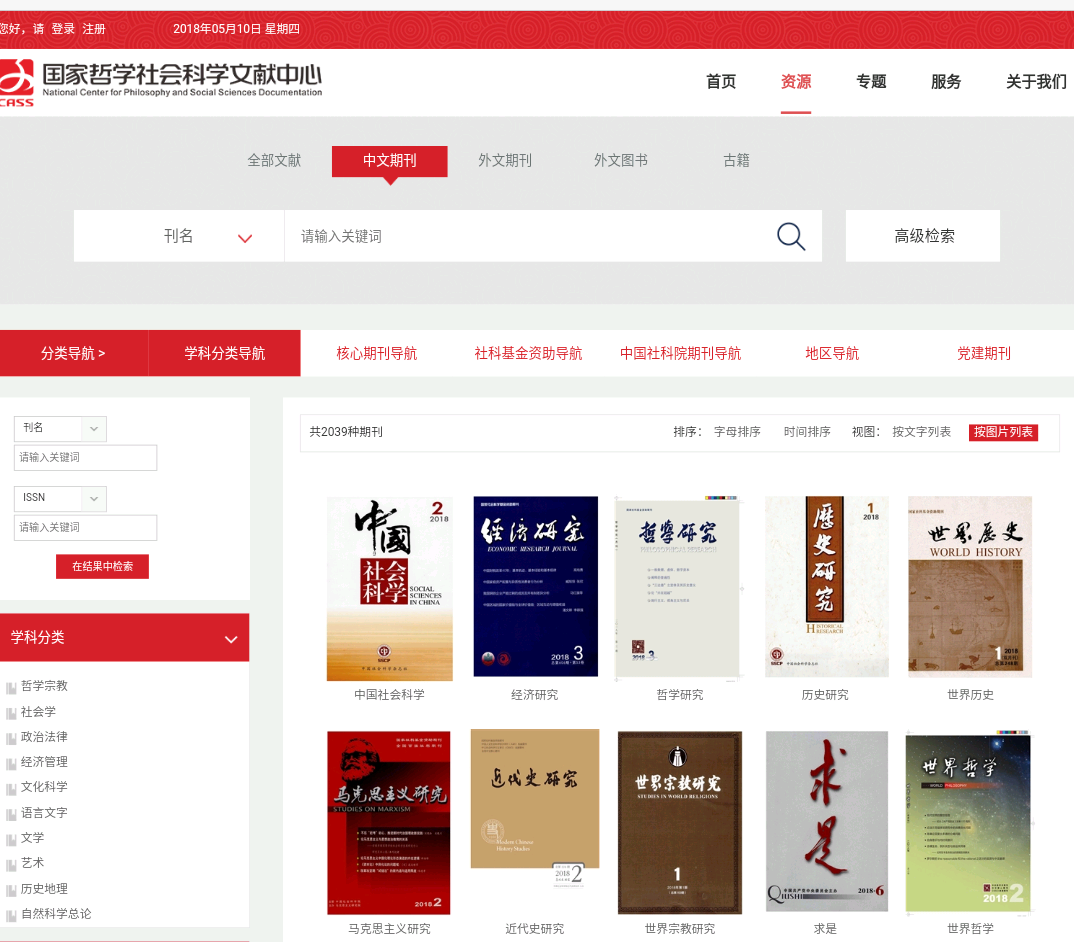This screenshot has height=942, width=1074.
Task: Switch view to 按图片列表
Action: tap(1003, 432)
